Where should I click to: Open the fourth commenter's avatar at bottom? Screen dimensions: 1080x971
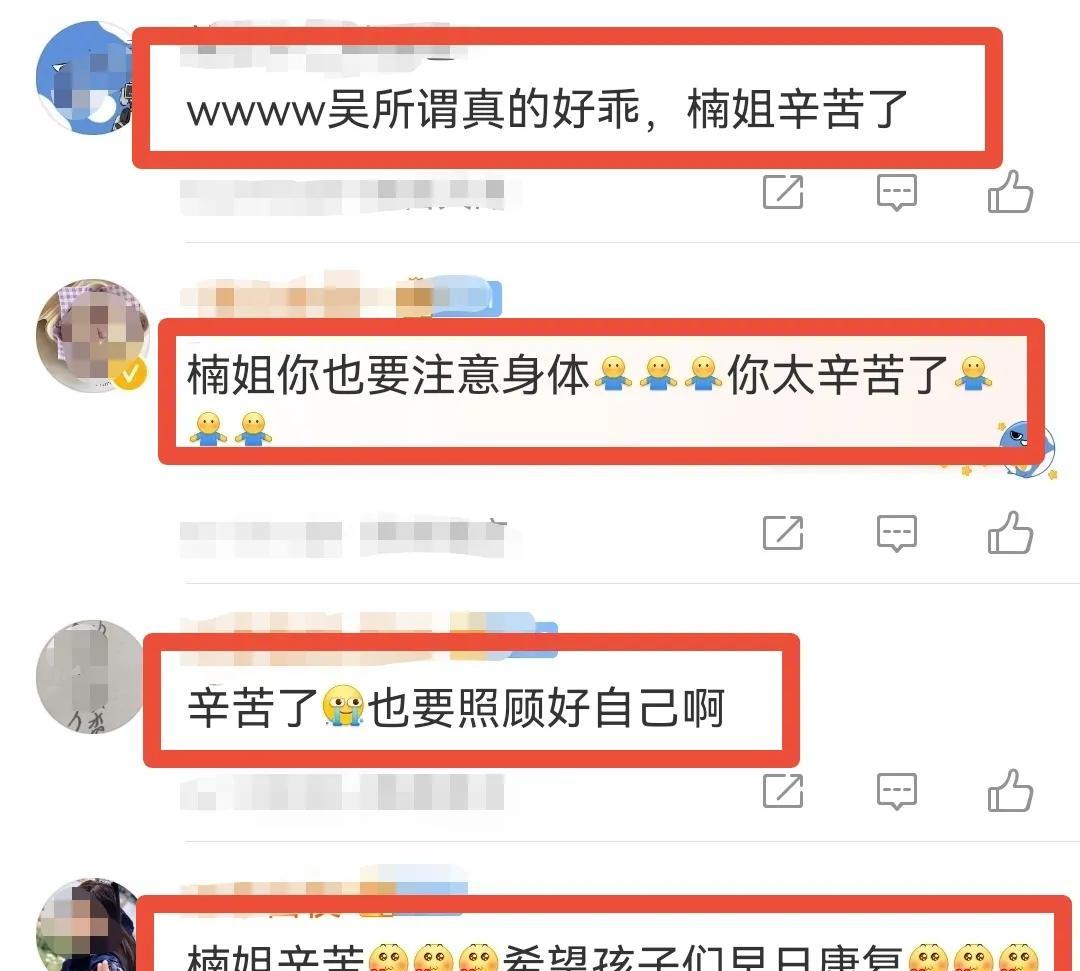(x=86, y=925)
